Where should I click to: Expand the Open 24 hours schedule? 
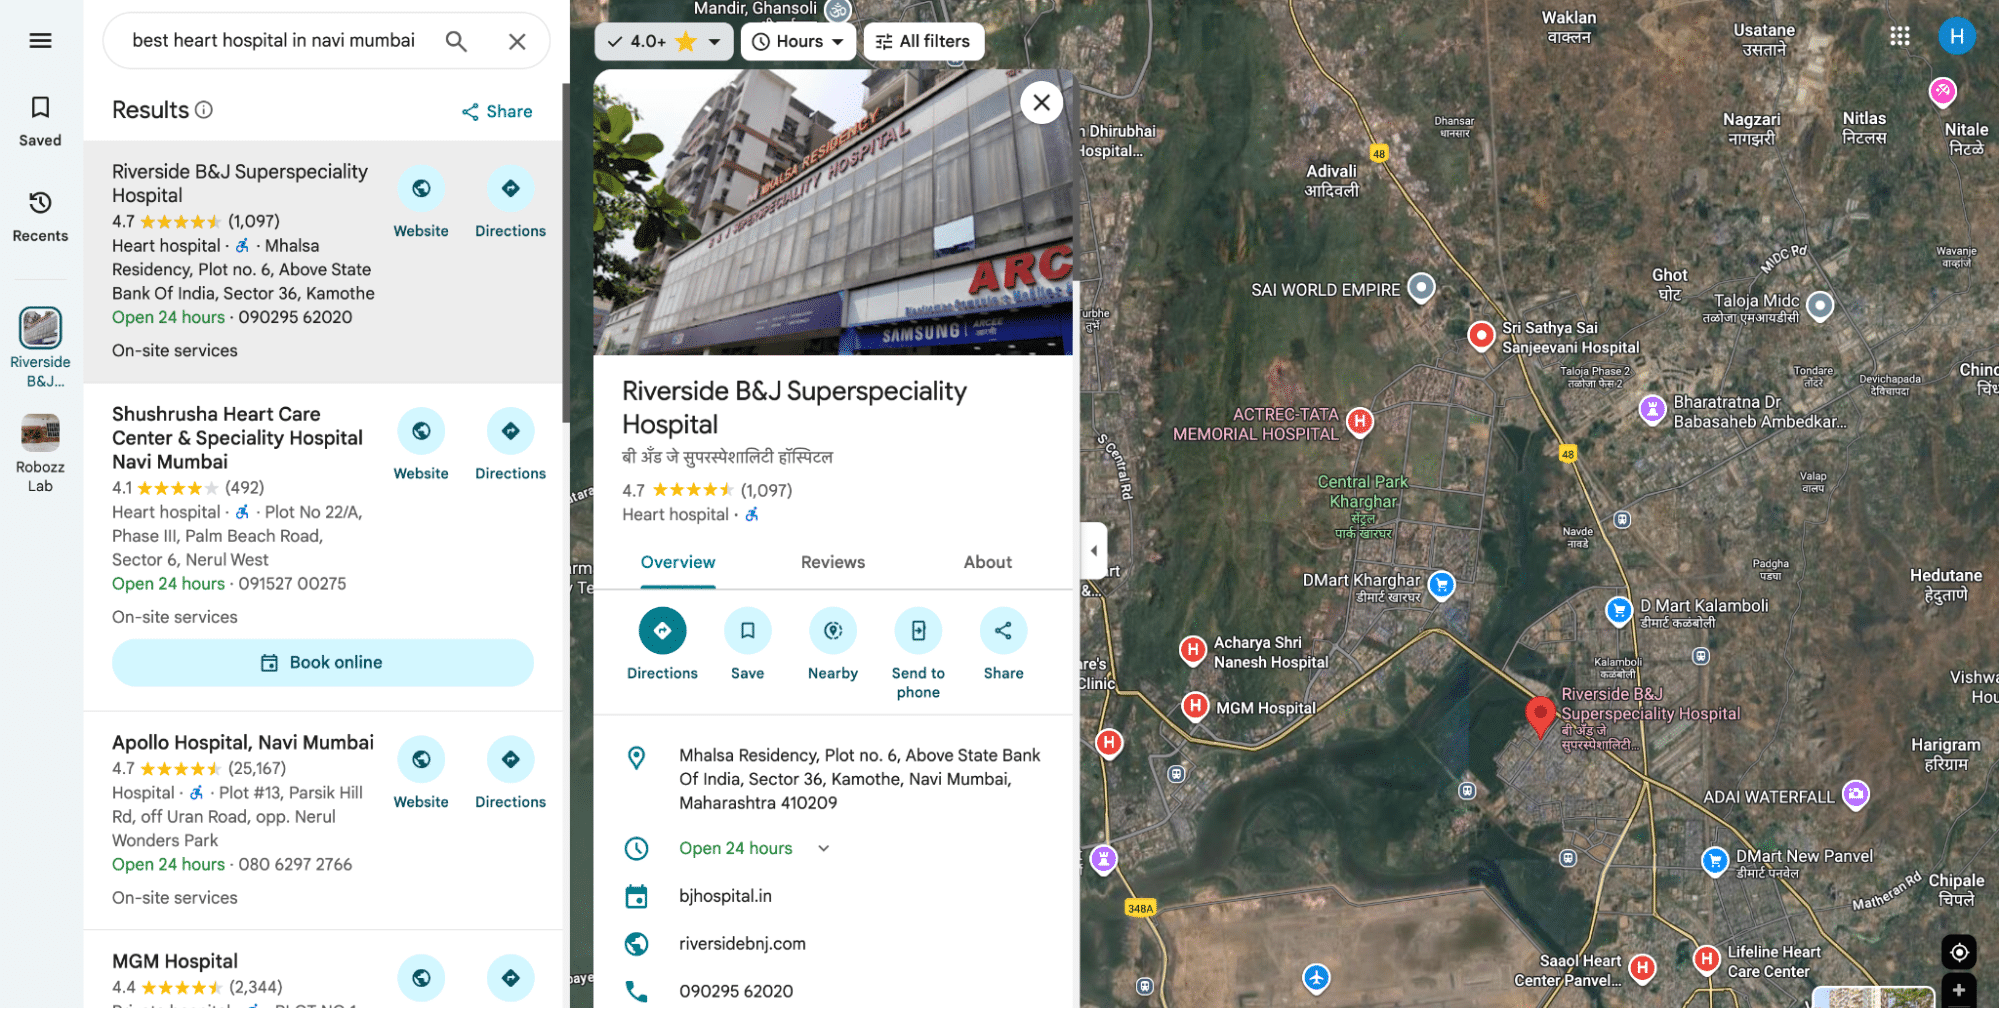tap(824, 848)
